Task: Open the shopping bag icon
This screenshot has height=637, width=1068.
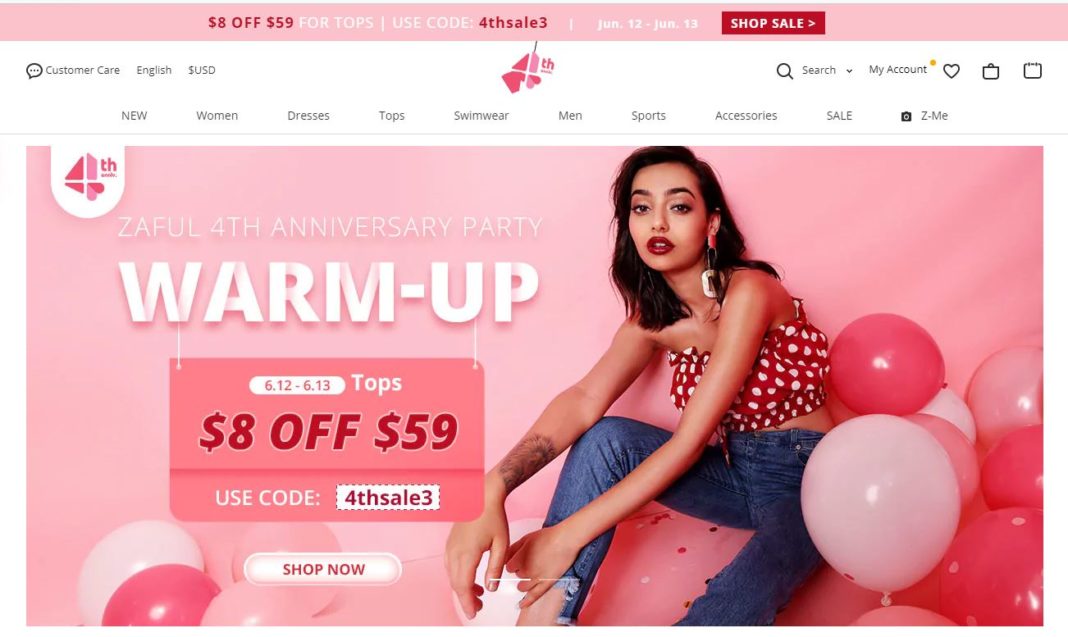Action: click(x=990, y=71)
